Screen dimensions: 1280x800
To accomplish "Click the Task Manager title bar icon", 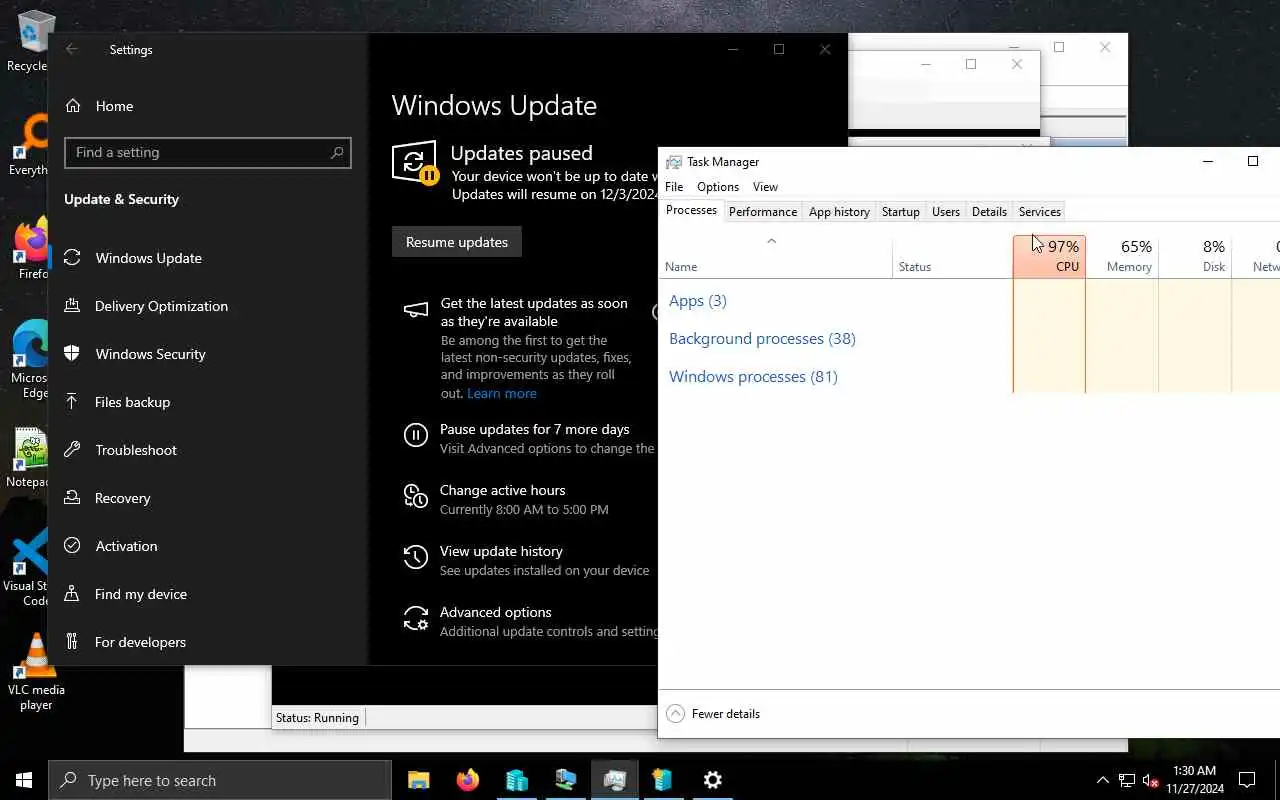I will pyautogui.click(x=674, y=162).
